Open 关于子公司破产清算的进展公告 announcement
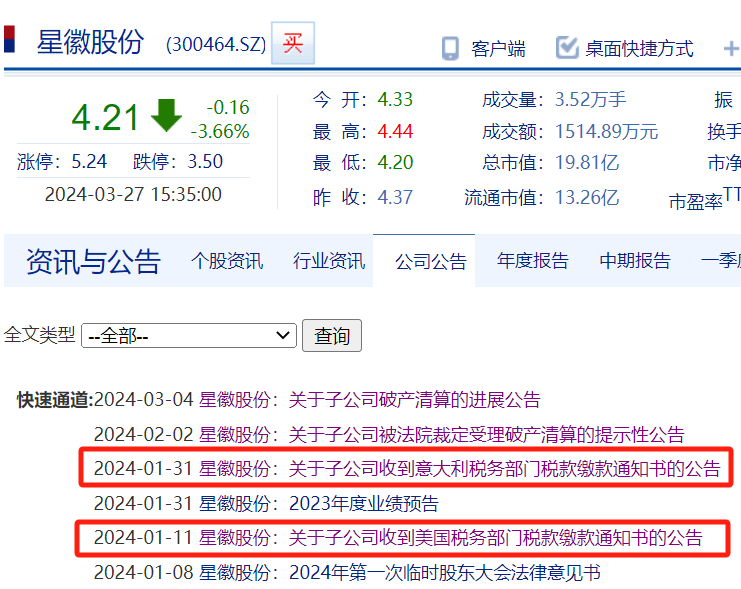This screenshot has height=589, width=741. (x=414, y=400)
